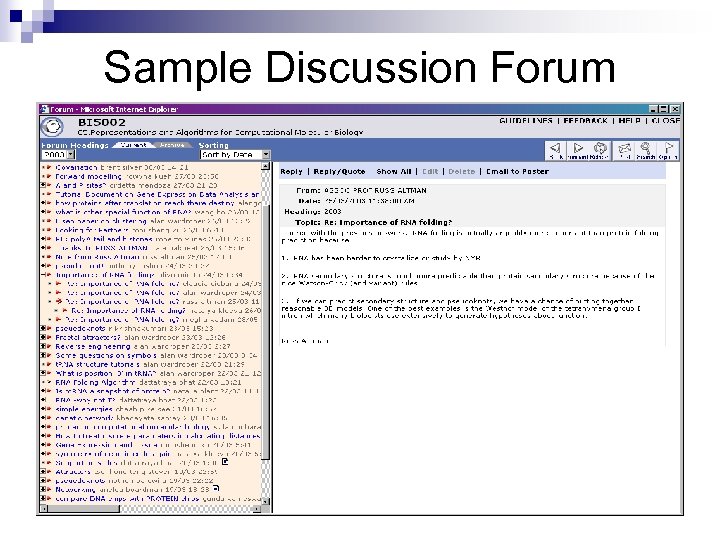Screen dimensions: 720x540
Task: Click the Back arrow toolbar icon
Action: pos(556,150)
